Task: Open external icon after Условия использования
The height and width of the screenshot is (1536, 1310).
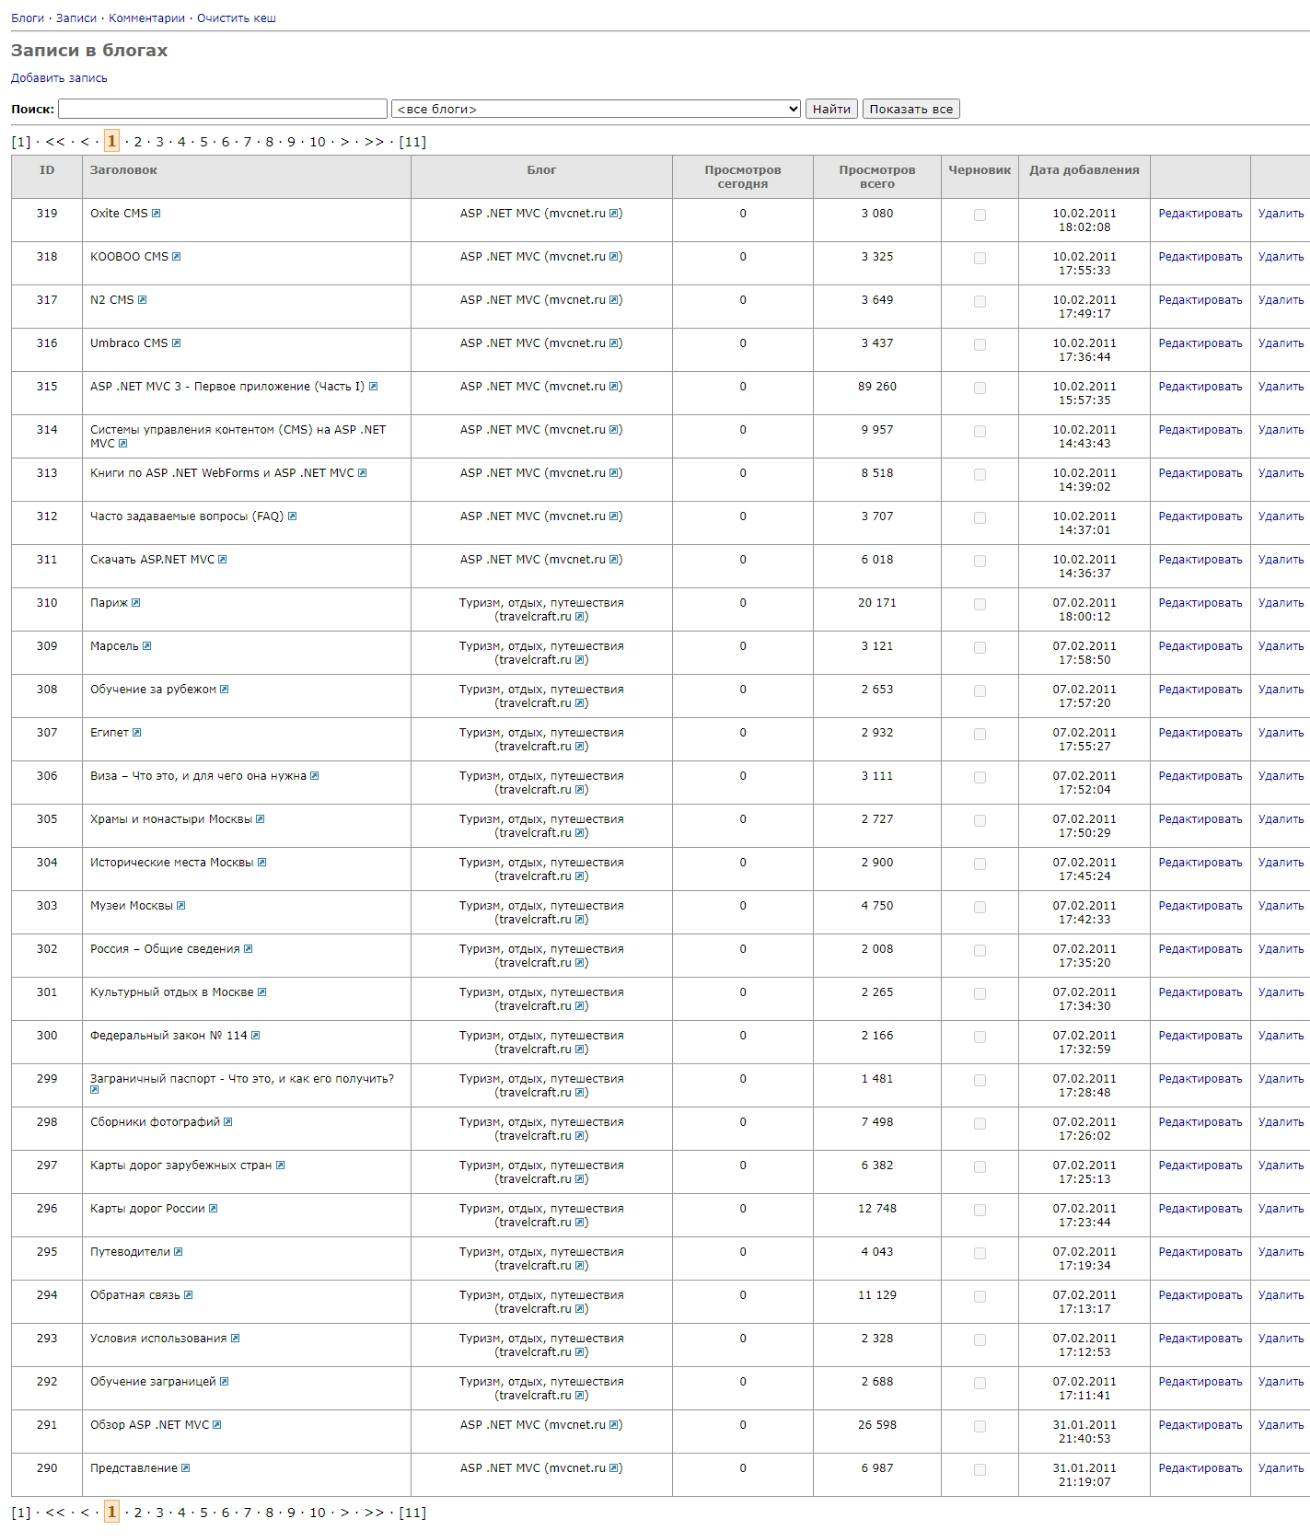Action: click(235, 1338)
